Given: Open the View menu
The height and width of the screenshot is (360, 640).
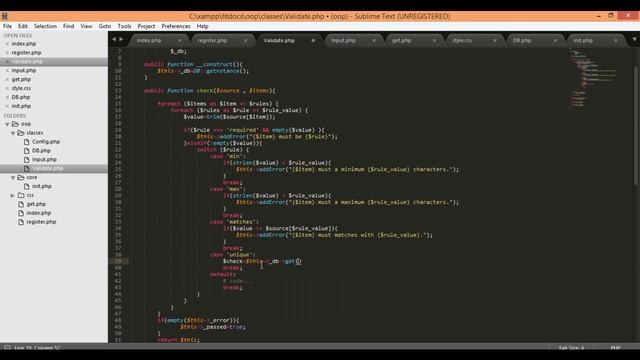Looking at the screenshot, I should pyautogui.click(x=86, y=26).
